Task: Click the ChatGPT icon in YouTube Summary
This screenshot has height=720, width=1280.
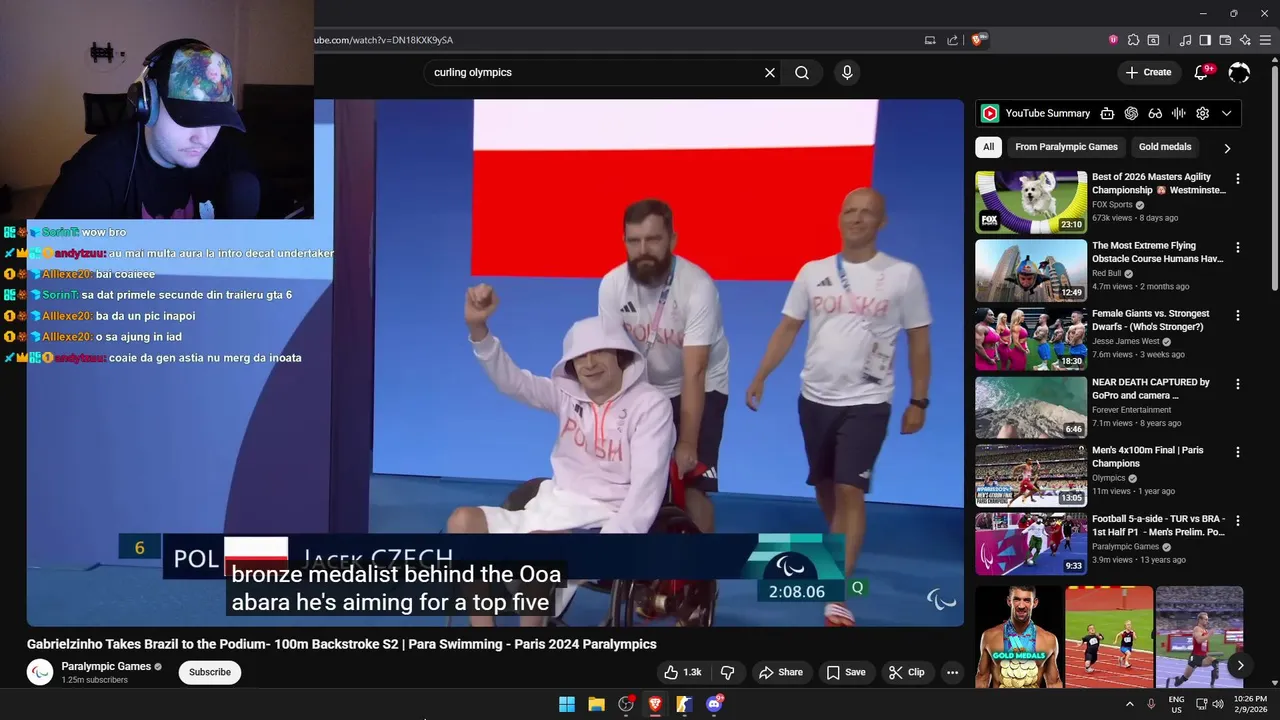Action: point(1131,113)
